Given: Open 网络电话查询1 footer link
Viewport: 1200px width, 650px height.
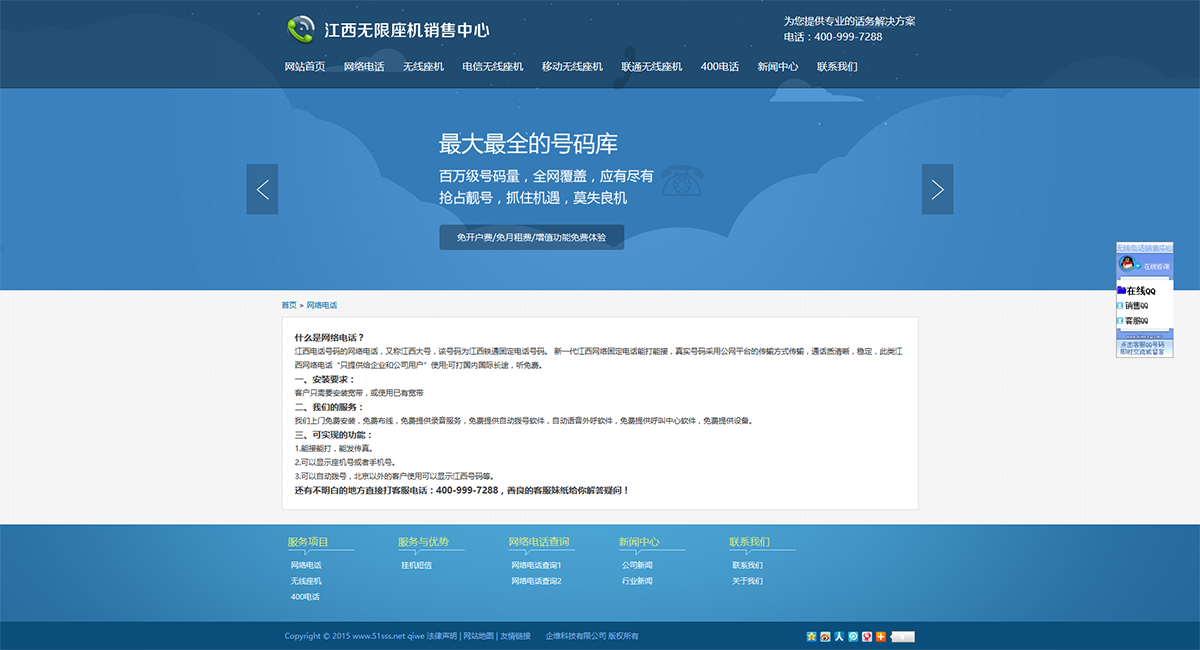Looking at the screenshot, I should (536, 566).
